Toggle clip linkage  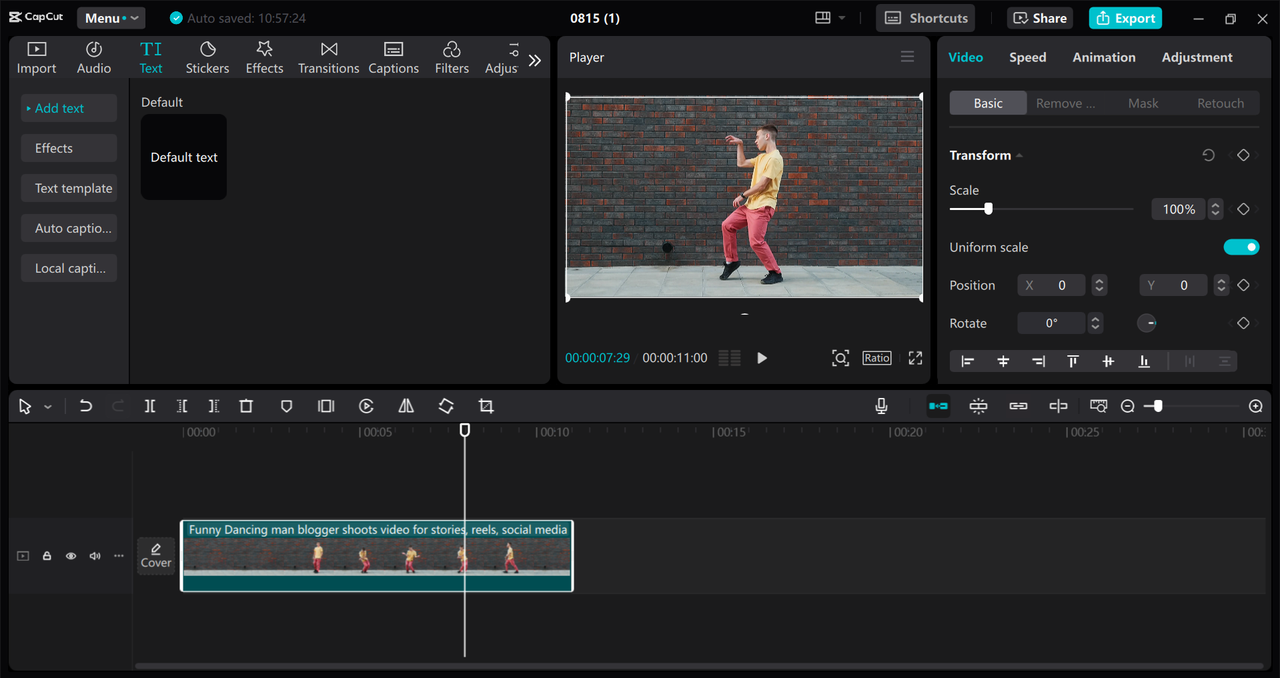click(1018, 406)
